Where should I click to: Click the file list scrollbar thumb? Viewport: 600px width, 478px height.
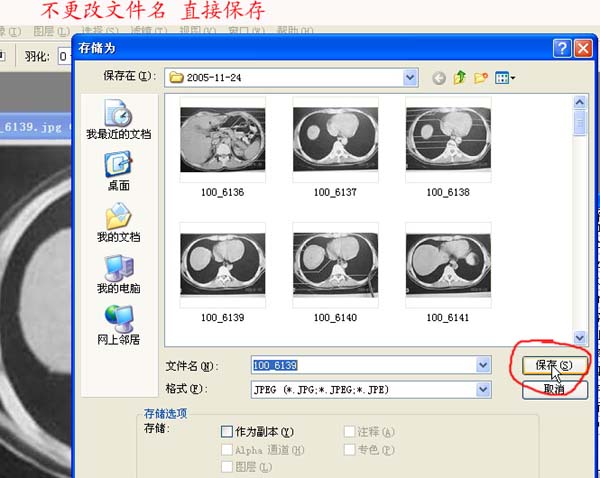[x=580, y=123]
